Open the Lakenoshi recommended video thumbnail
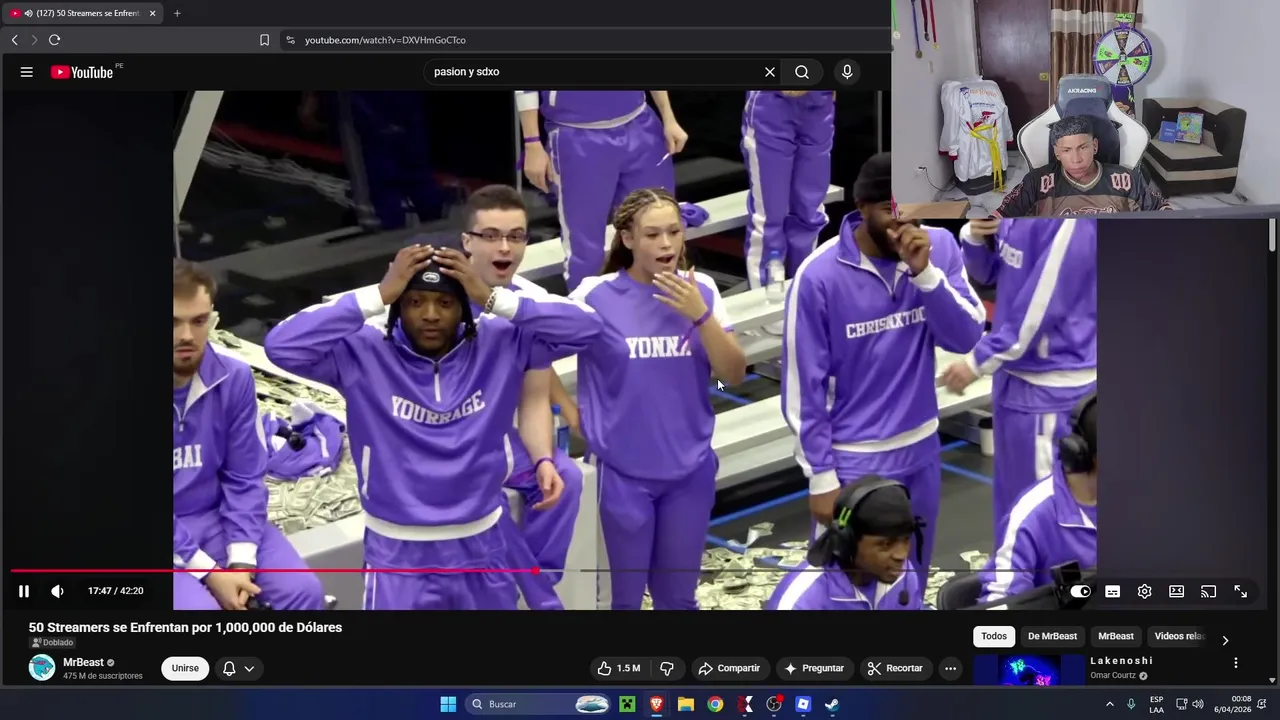The width and height of the screenshot is (1280, 720). click(x=1027, y=670)
